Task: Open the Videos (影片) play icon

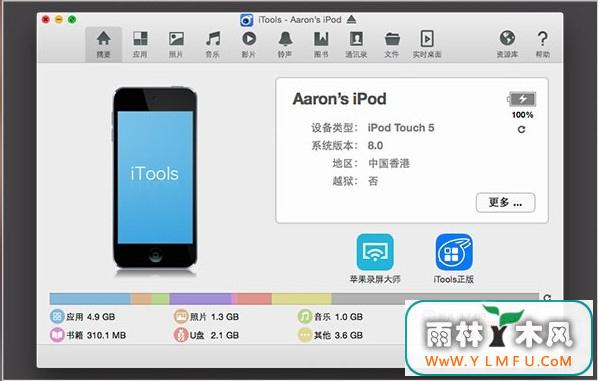Action: pyautogui.click(x=249, y=44)
